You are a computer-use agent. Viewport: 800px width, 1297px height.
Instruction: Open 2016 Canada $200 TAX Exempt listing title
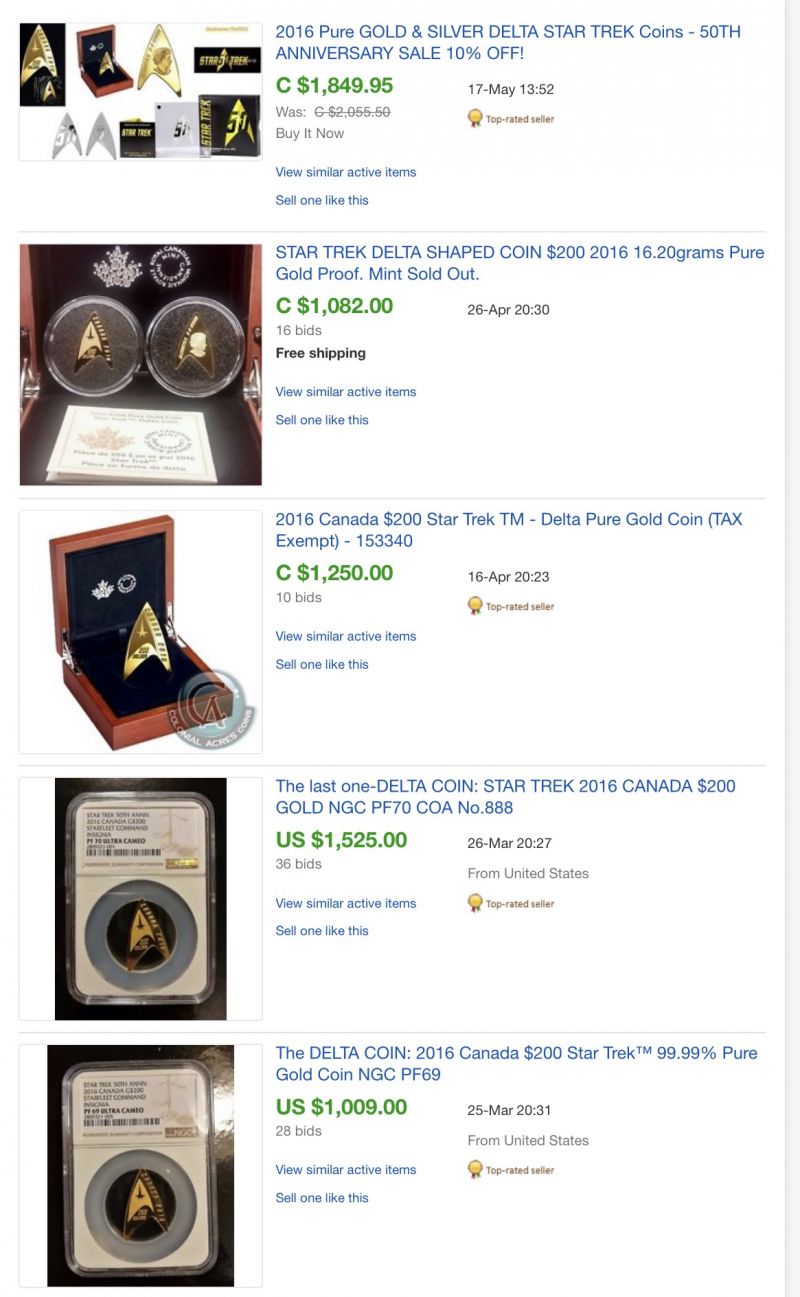[509, 530]
